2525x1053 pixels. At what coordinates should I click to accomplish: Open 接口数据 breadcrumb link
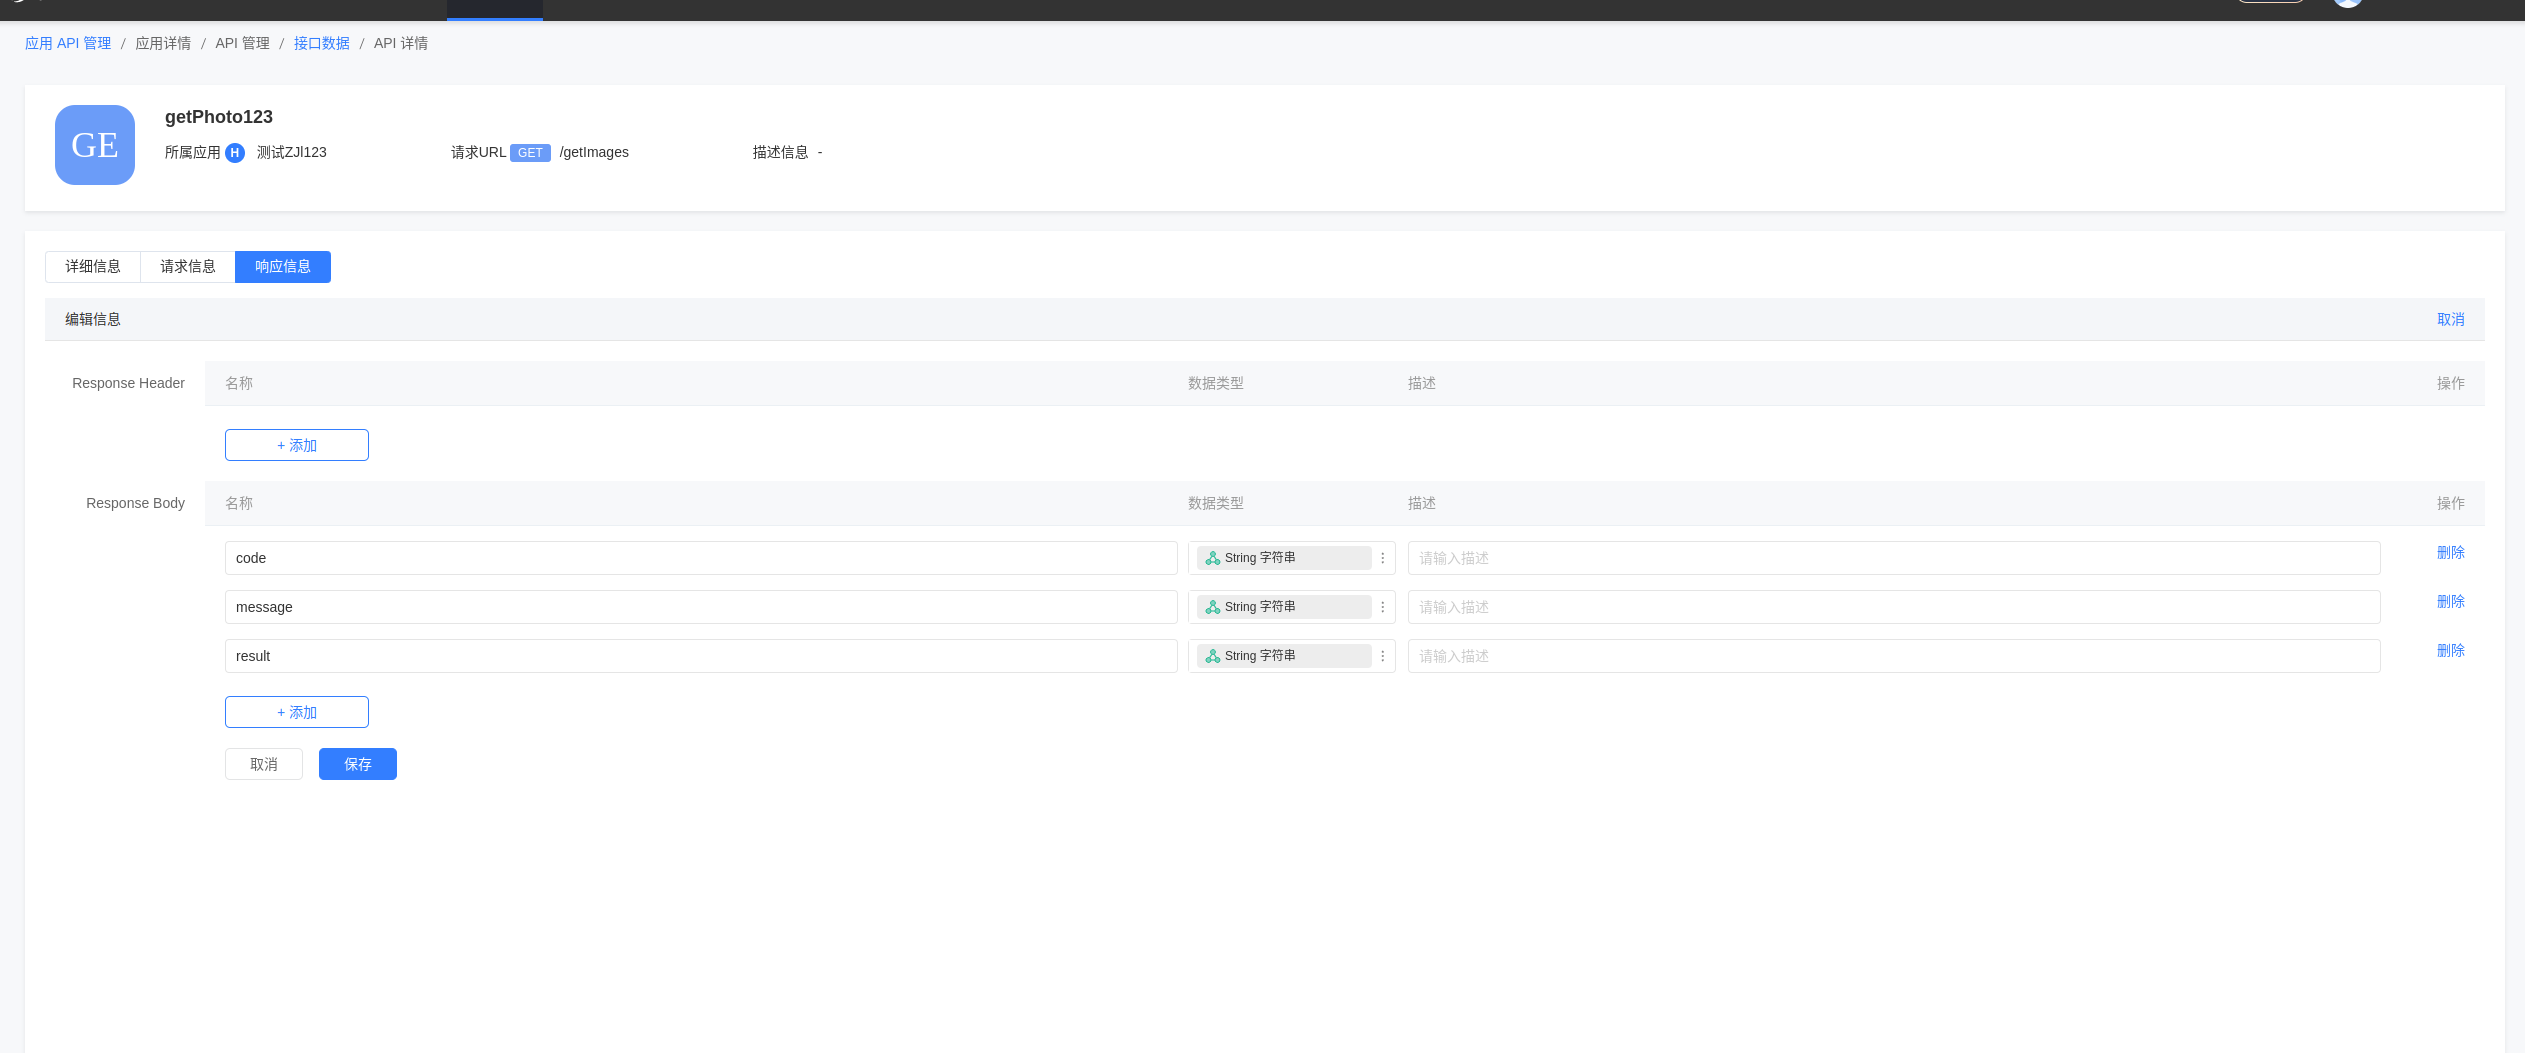coord(322,43)
